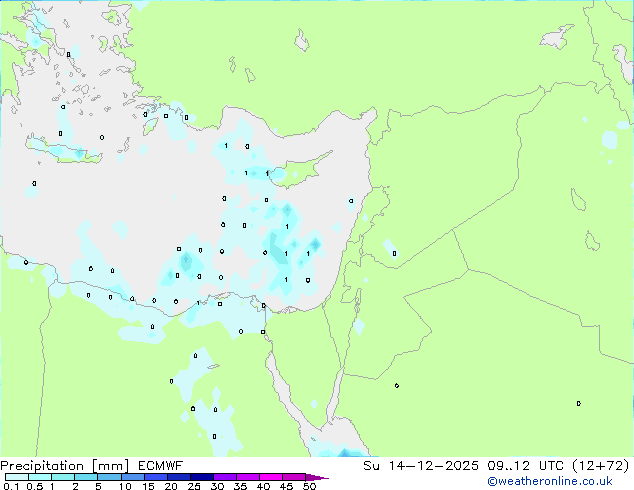The width and height of the screenshot is (634, 490).
Task: Click the 'Su 14-12-2025' date text
Action: point(421,466)
